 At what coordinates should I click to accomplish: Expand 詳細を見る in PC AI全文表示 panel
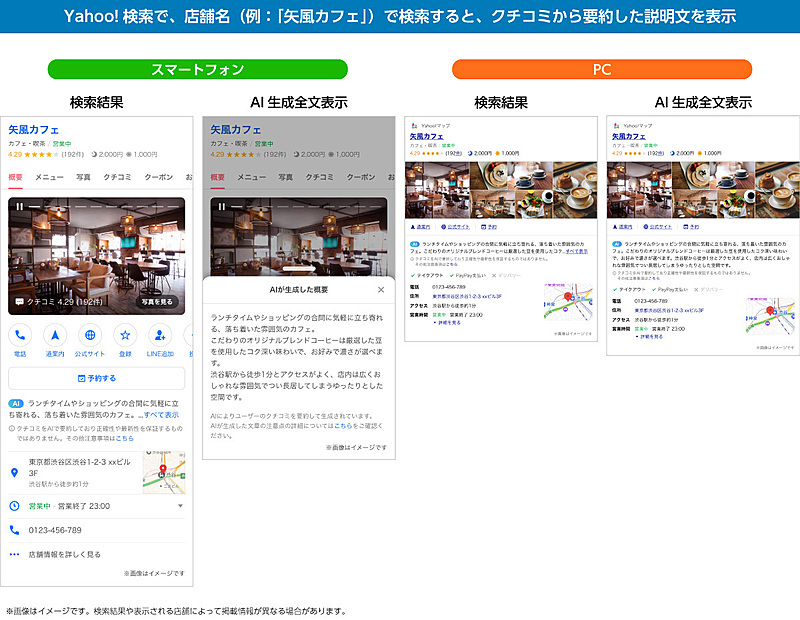tap(649, 337)
